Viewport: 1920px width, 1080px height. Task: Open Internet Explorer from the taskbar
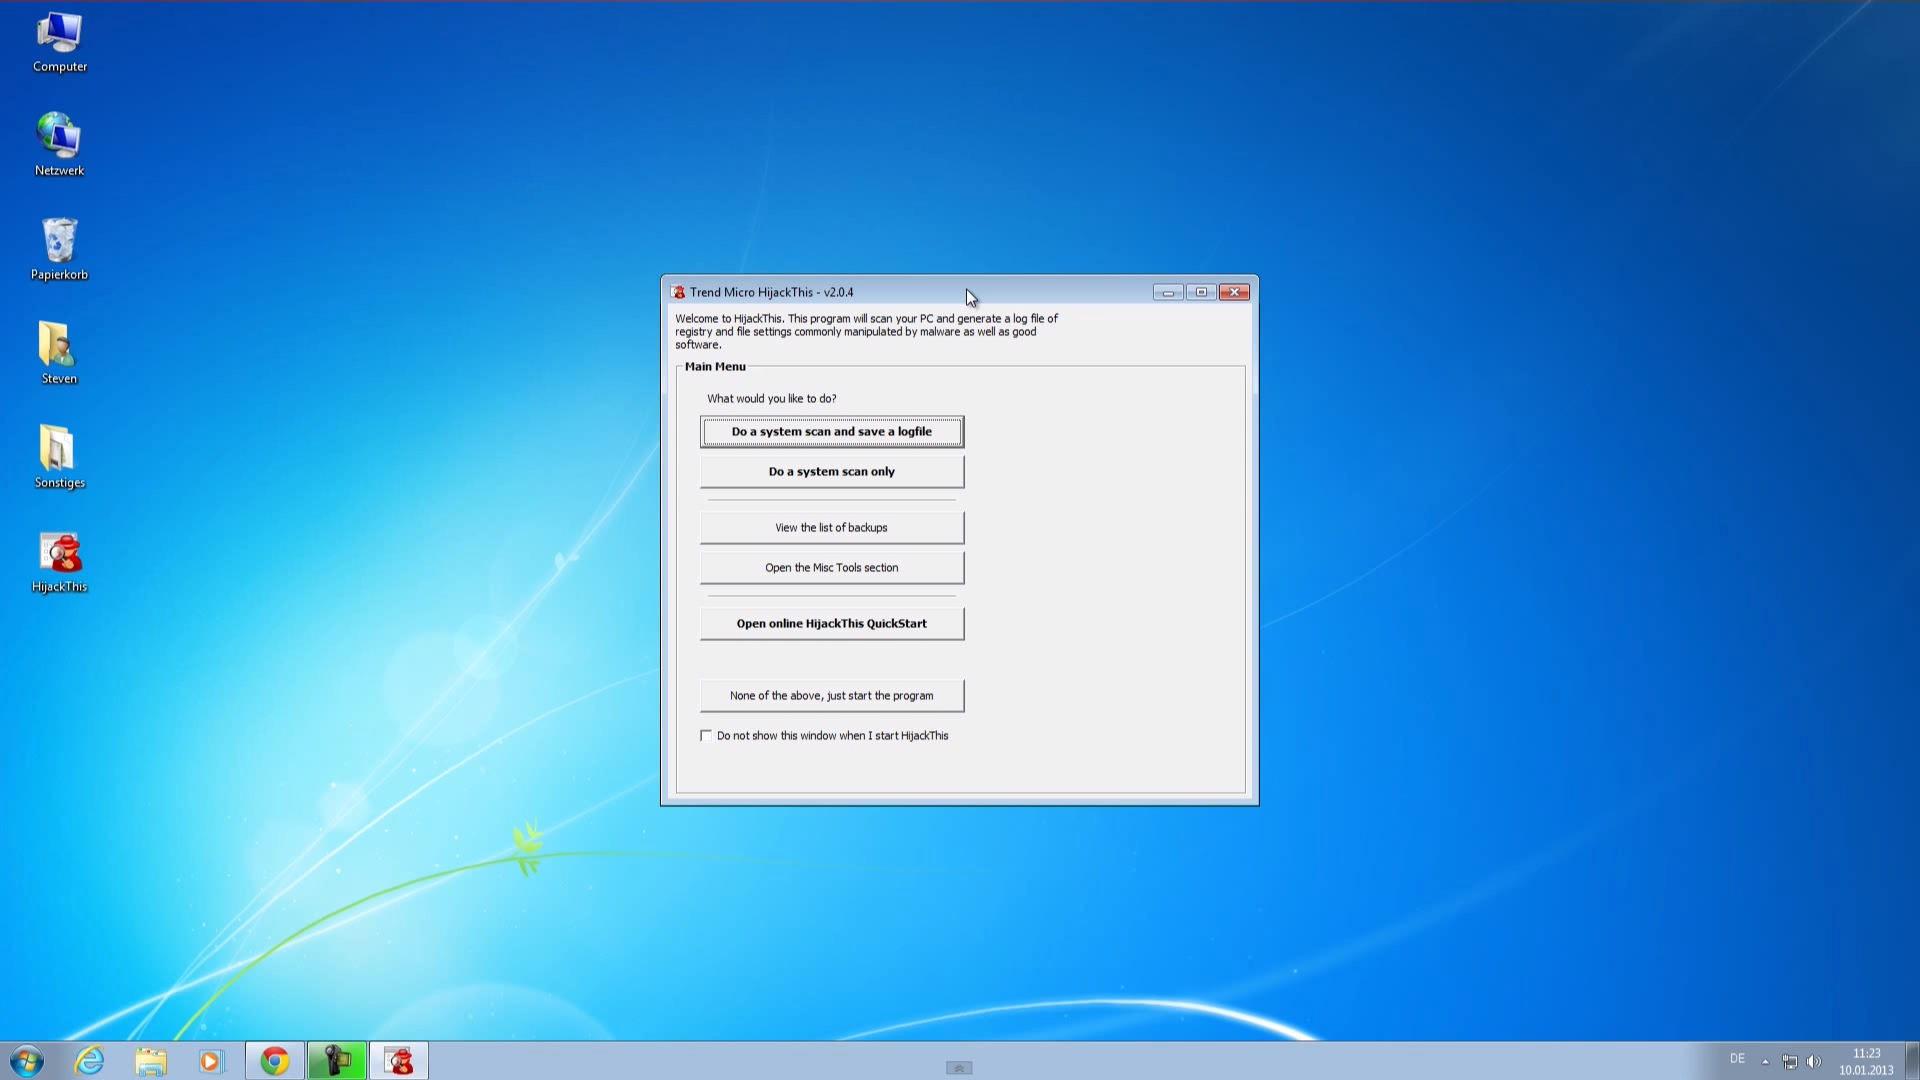[x=89, y=1060]
